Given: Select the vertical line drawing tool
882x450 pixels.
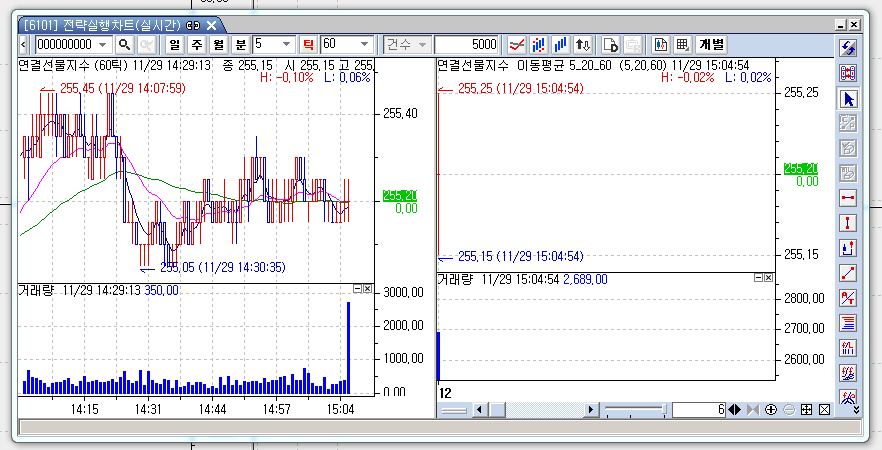Looking at the screenshot, I should click(x=848, y=222).
